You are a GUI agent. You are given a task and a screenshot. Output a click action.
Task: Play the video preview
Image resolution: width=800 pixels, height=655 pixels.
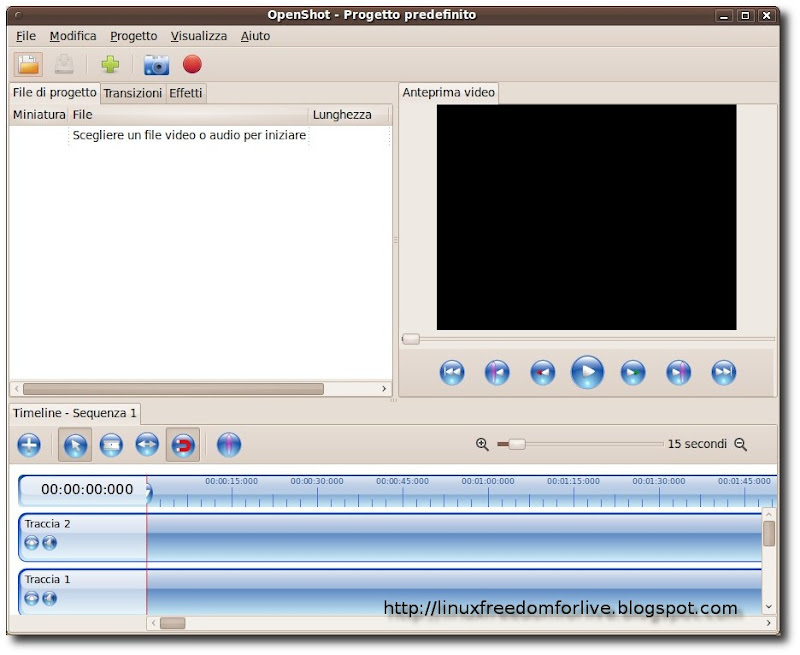pyautogui.click(x=587, y=372)
